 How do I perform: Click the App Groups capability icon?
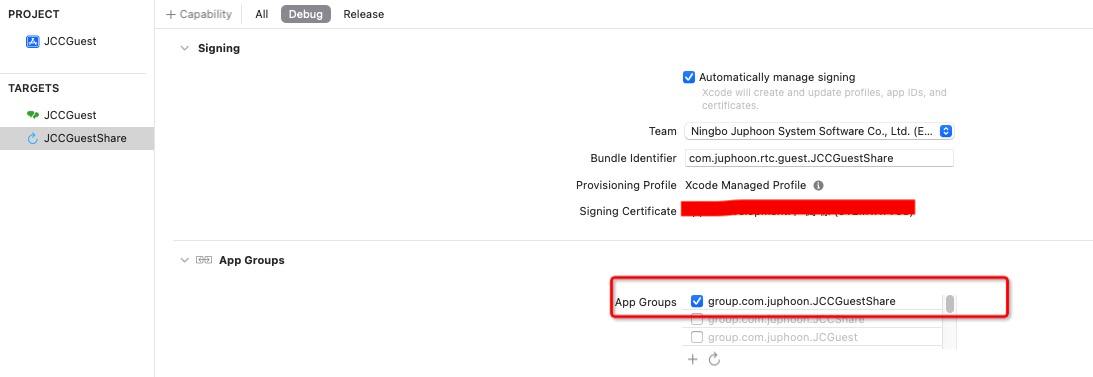coord(204,260)
